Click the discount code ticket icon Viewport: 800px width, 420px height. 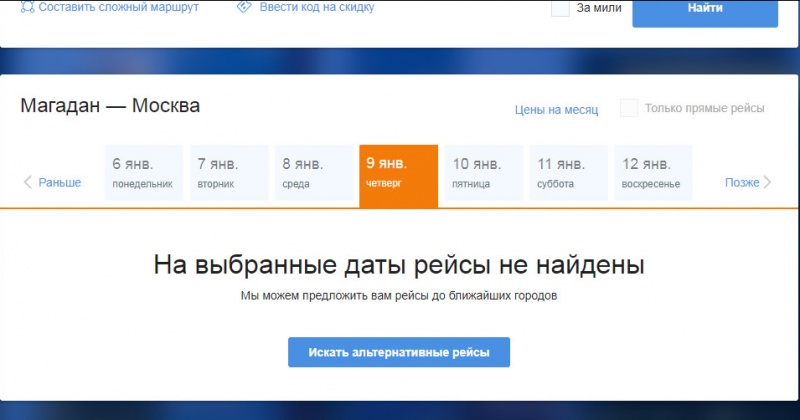pos(244,7)
